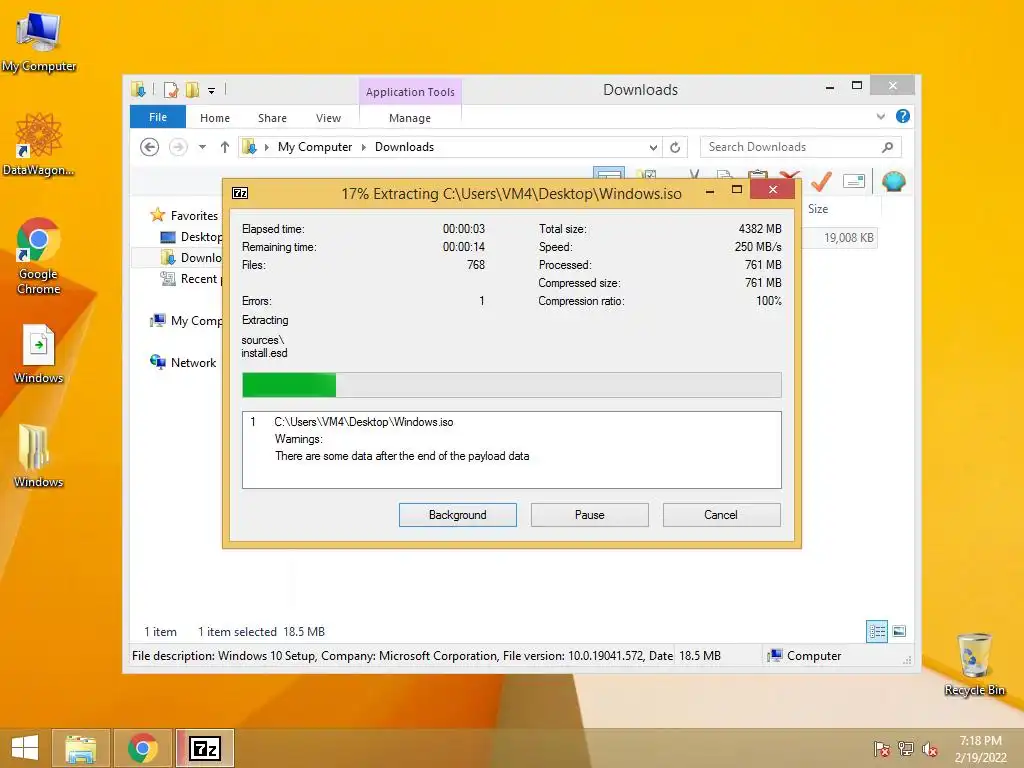Click the paste clipboard toolbar icon in Explorer
The width and height of the screenshot is (1024, 768).
[x=758, y=176]
